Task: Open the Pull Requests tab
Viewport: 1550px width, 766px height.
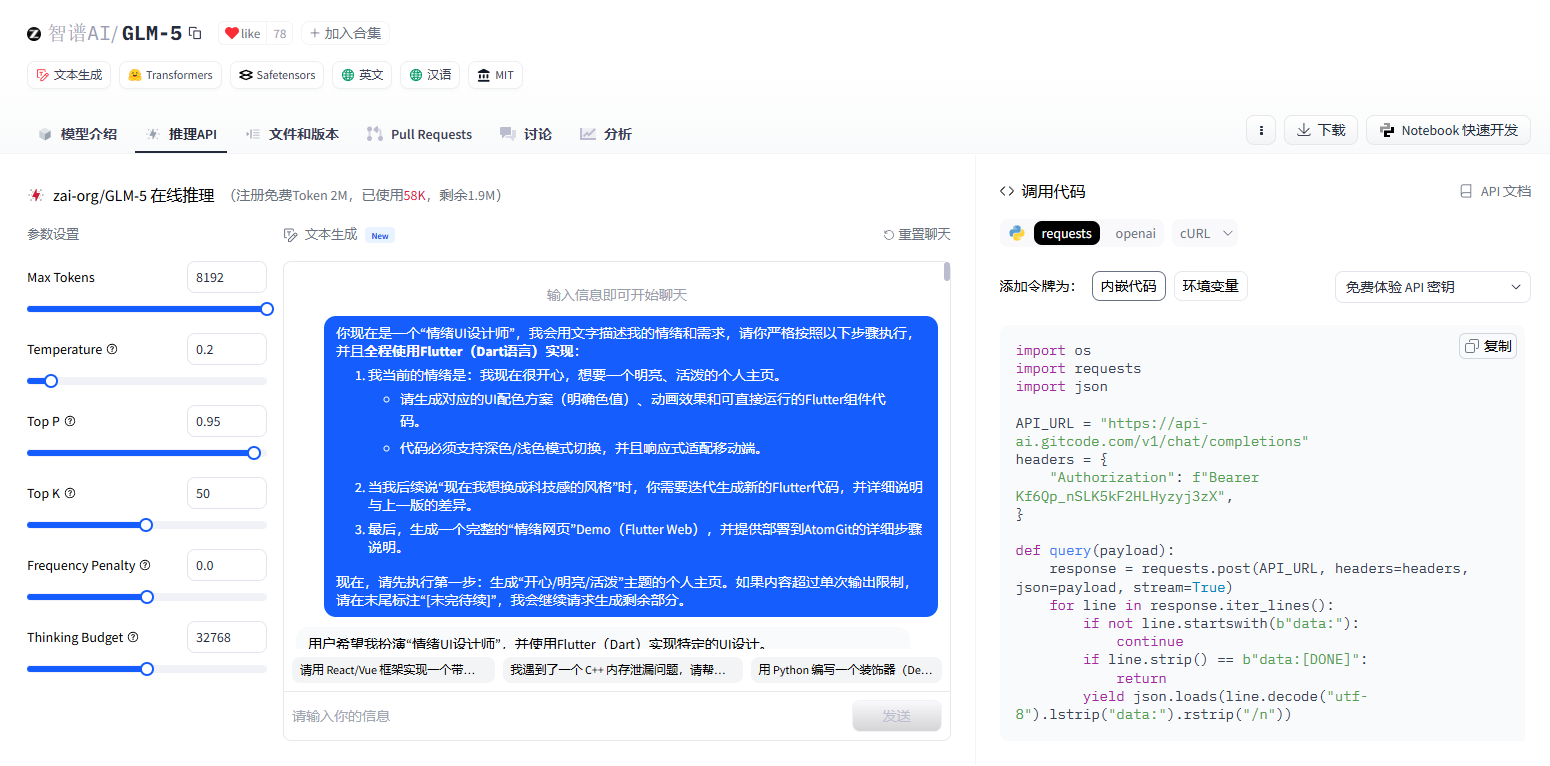Action: [420, 134]
